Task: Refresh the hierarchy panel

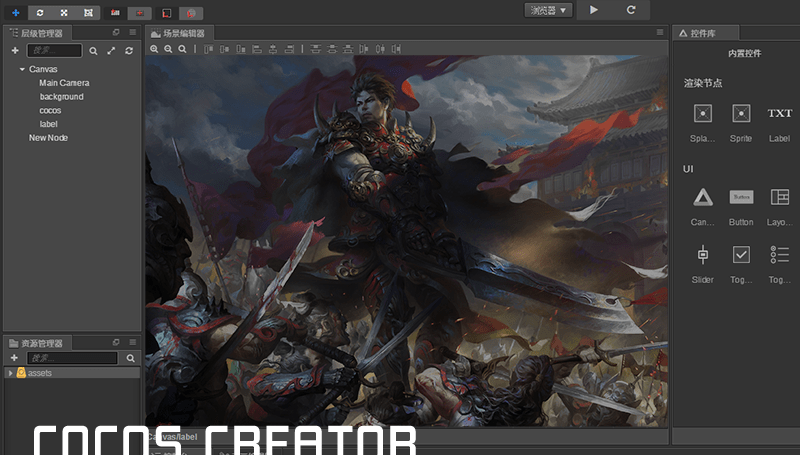Action: [129, 50]
